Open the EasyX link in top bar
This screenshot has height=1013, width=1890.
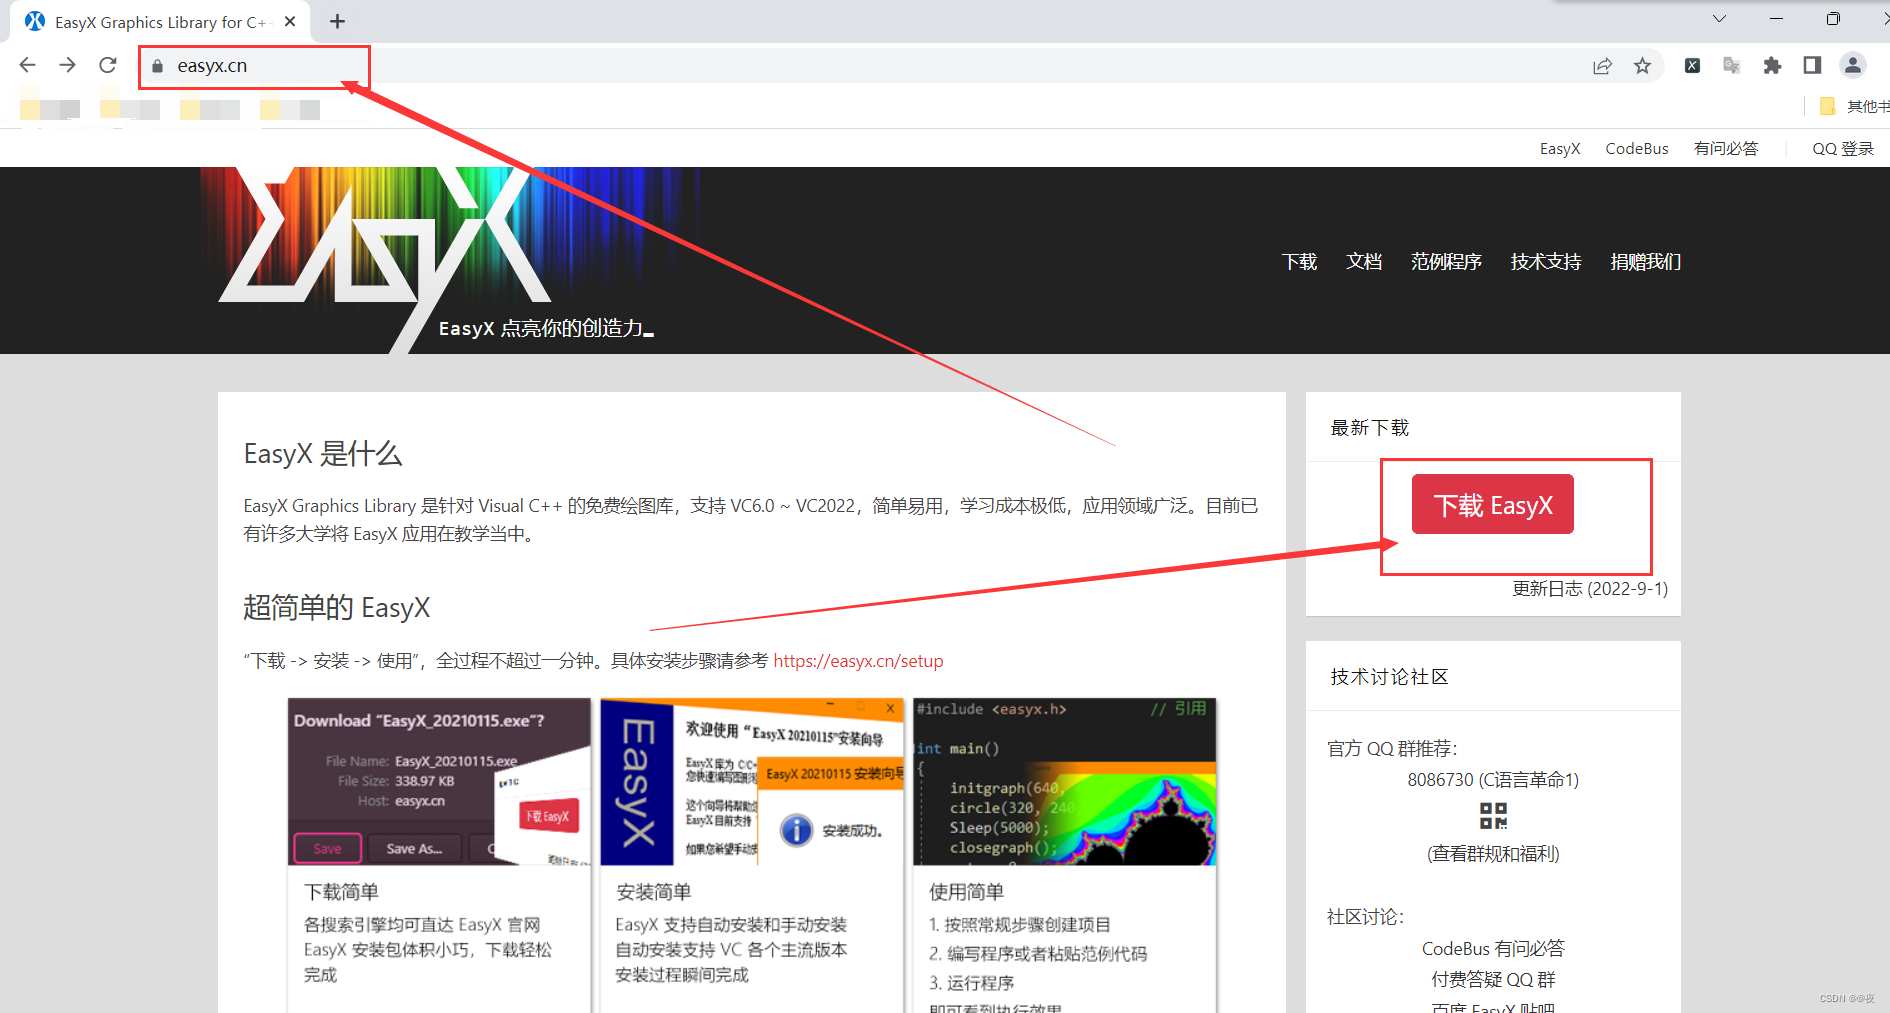tap(1560, 149)
